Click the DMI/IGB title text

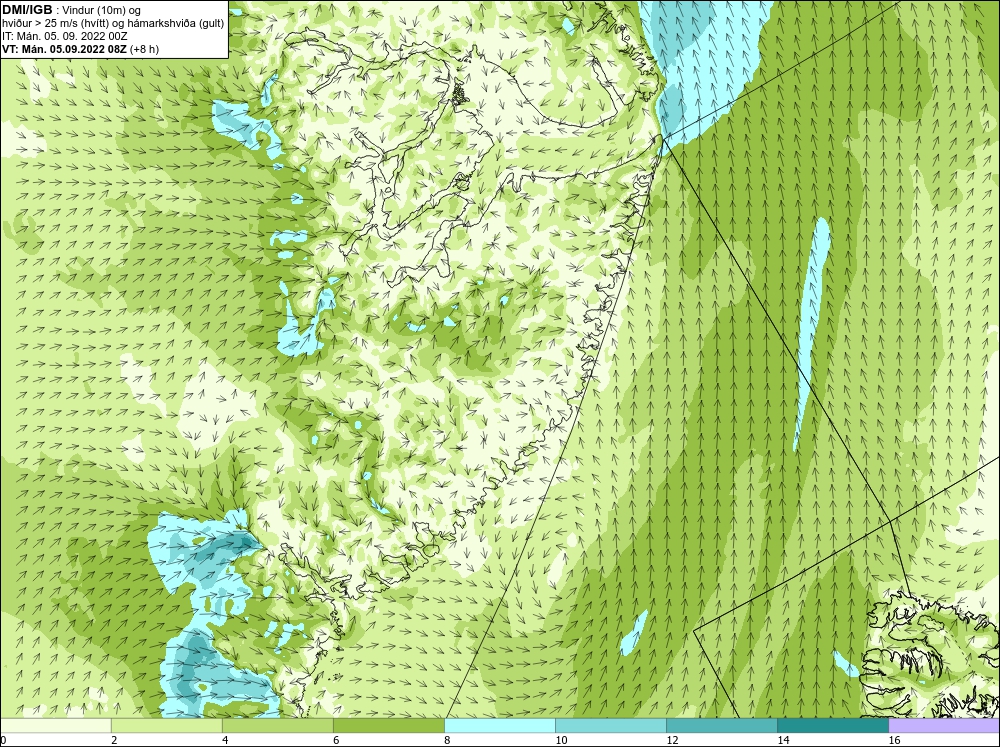click(27, 10)
